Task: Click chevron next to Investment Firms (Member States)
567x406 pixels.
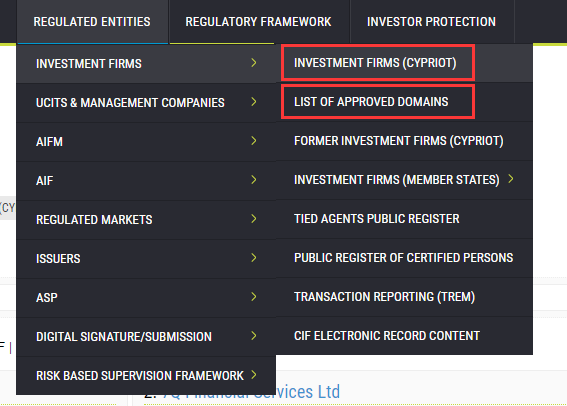Action: (x=511, y=179)
